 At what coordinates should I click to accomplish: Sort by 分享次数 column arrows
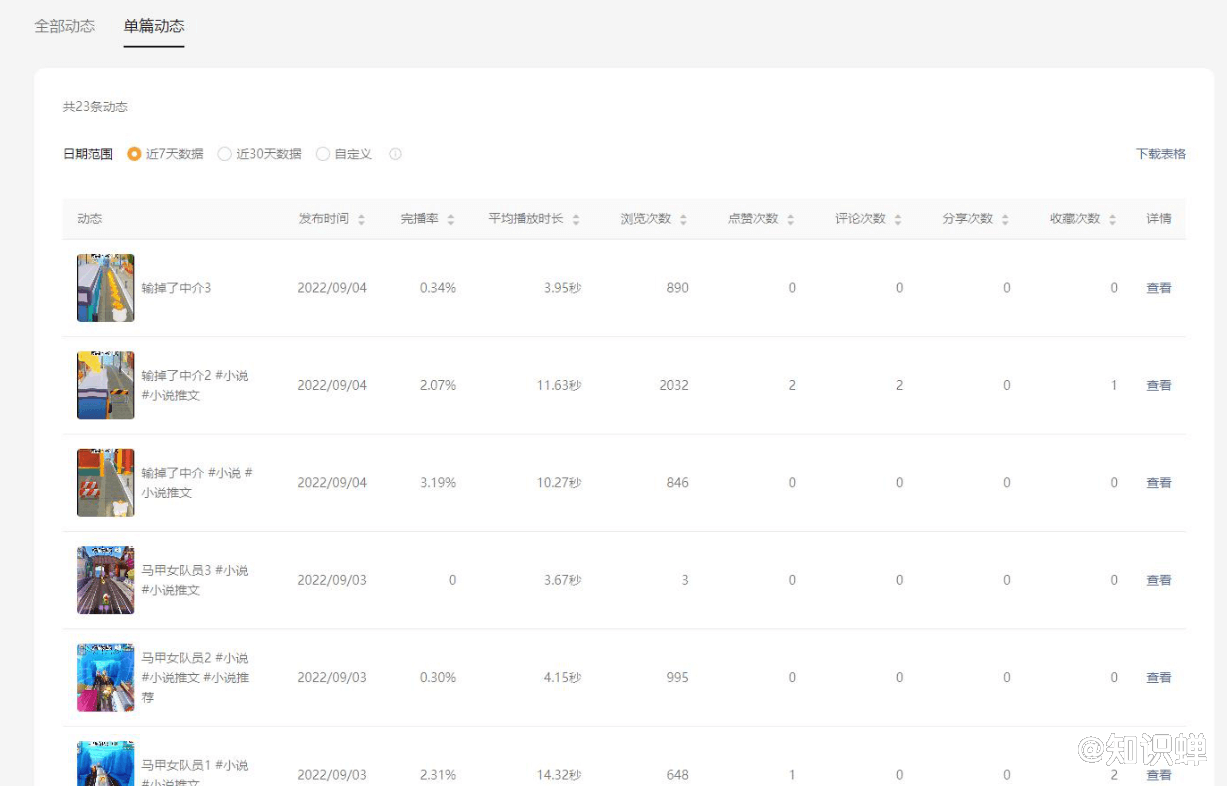(x=1005, y=219)
